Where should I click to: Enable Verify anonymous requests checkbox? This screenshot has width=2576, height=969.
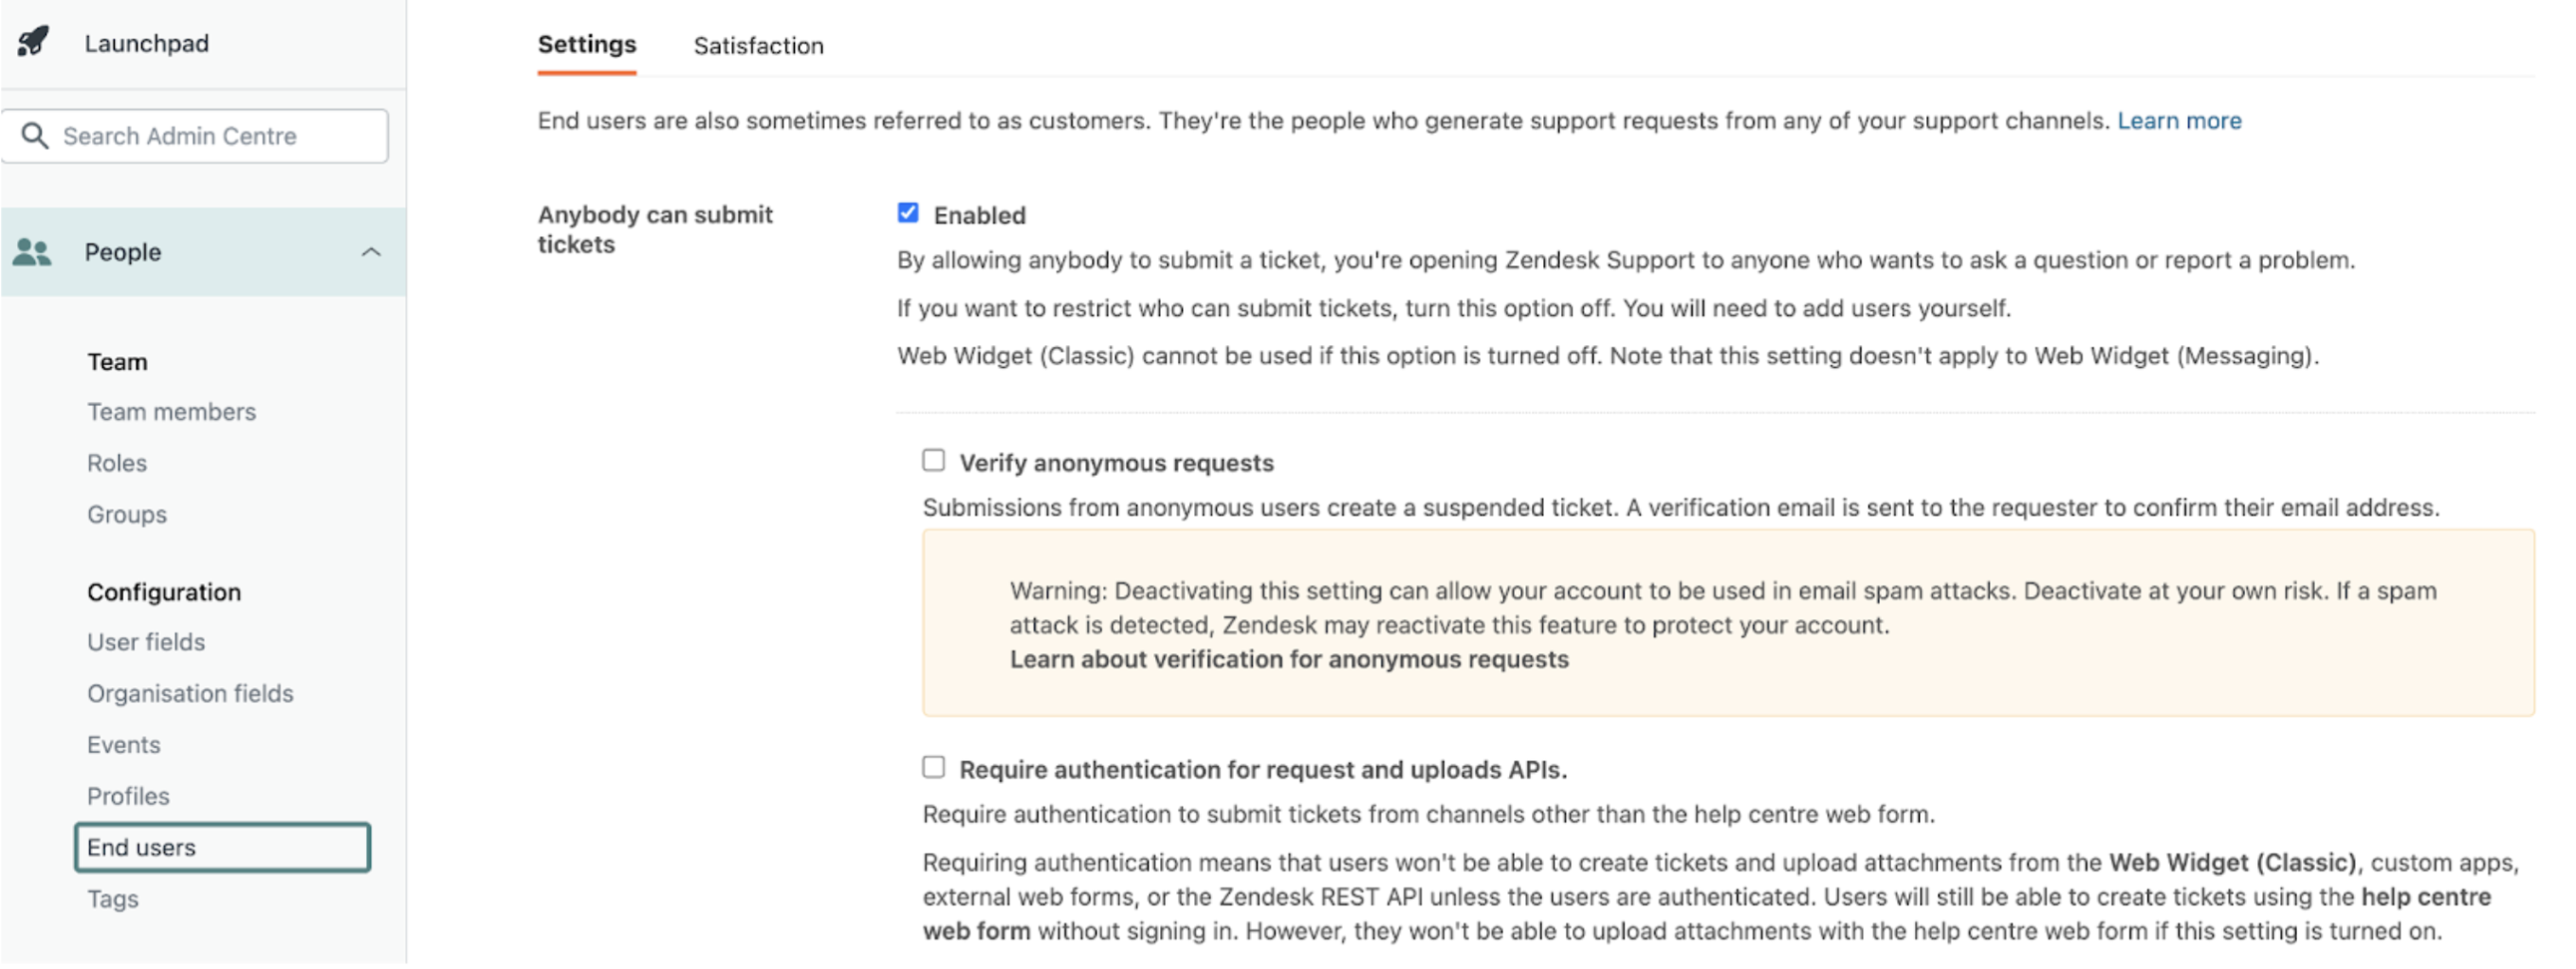pos(933,461)
